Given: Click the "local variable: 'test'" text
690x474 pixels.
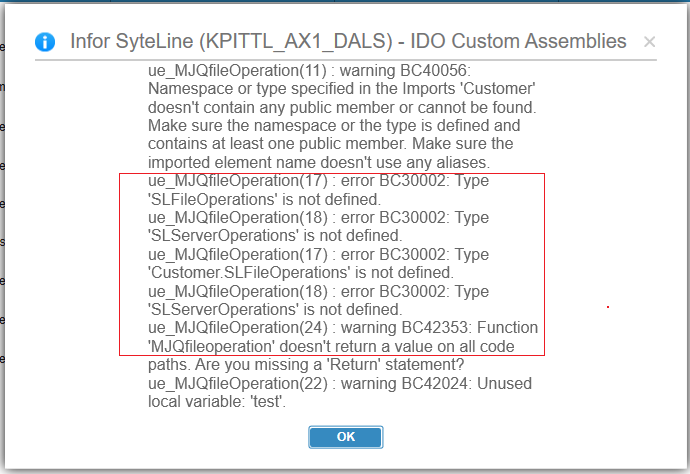Looking at the screenshot, I should [x=217, y=401].
